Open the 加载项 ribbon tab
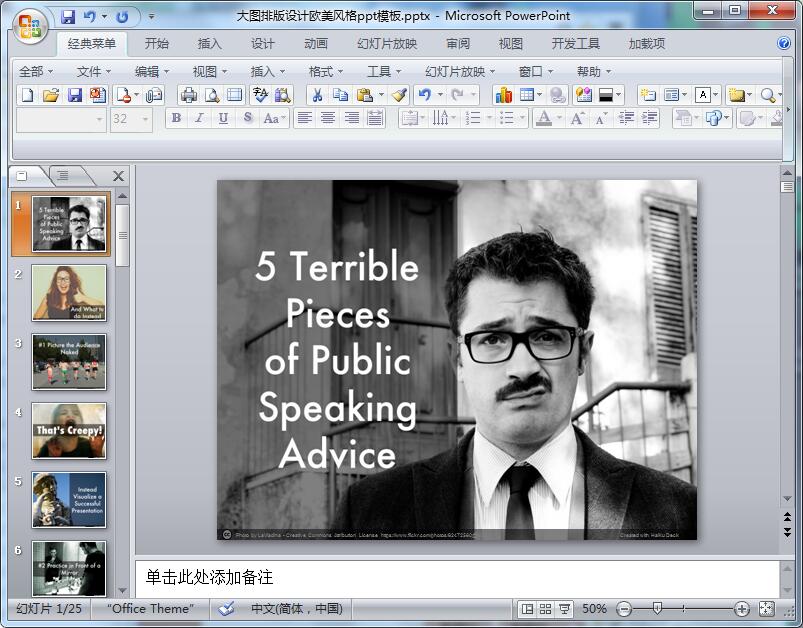The width and height of the screenshot is (803, 628). click(647, 44)
